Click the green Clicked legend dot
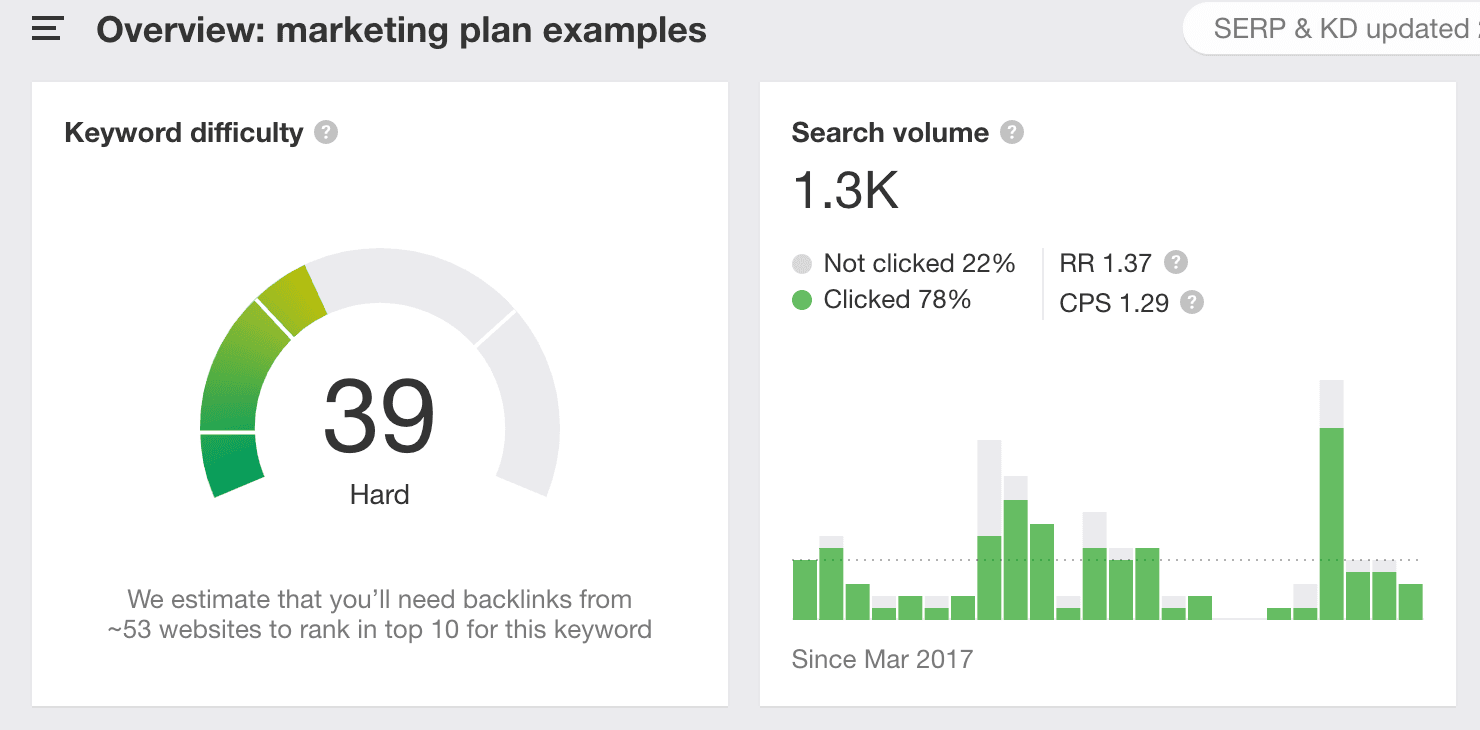 [802, 300]
